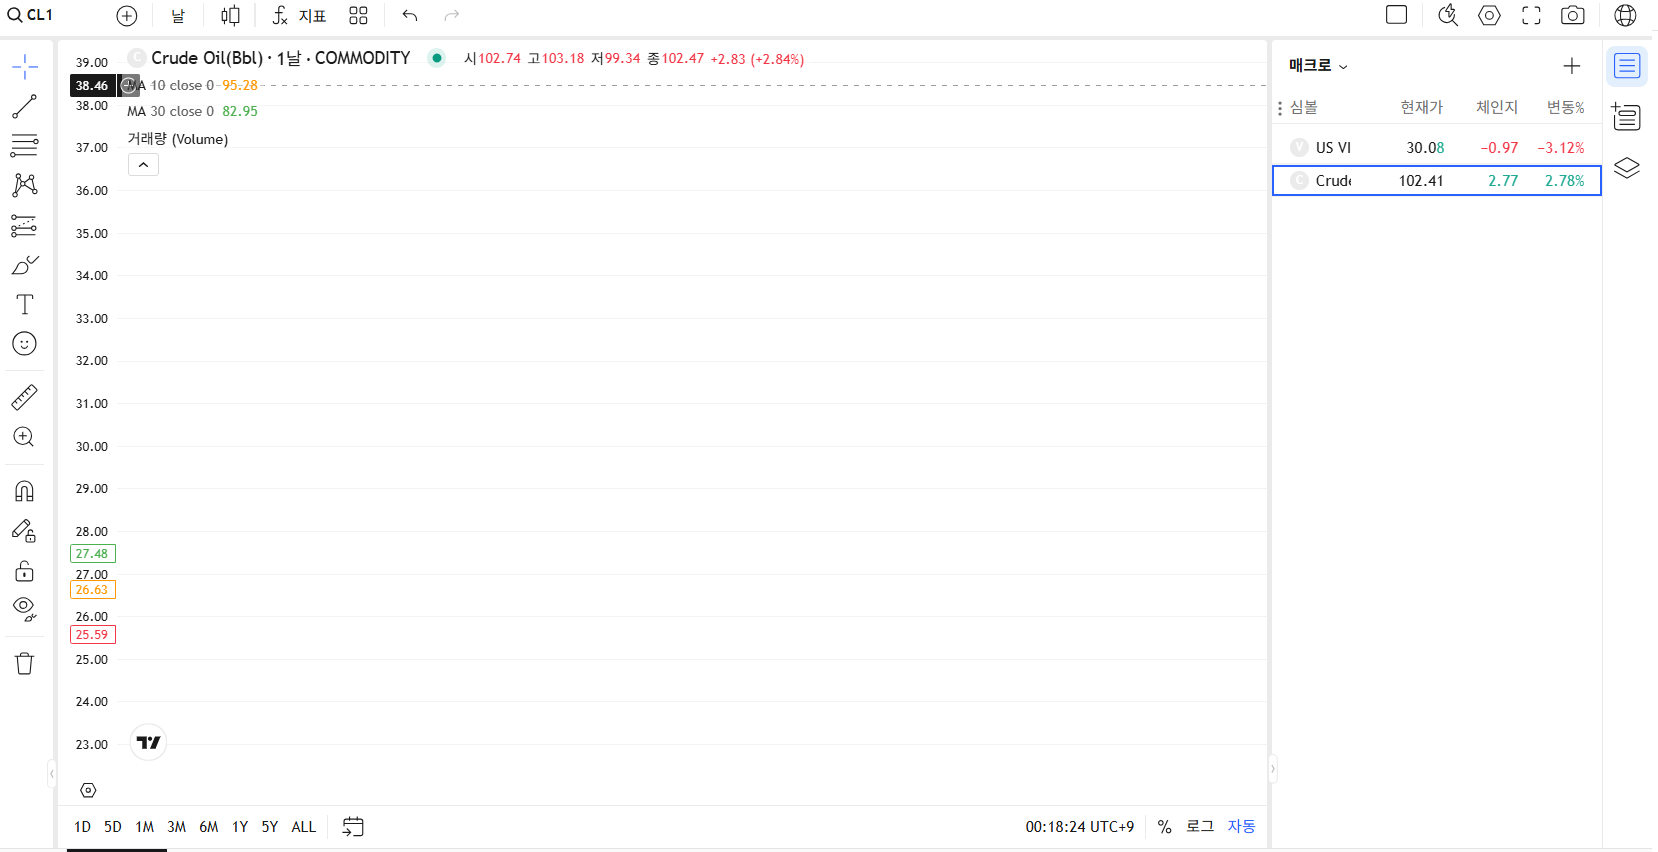The image size is (1658, 852).
Task: Click the 자동 auto scale button
Action: [1241, 826]
